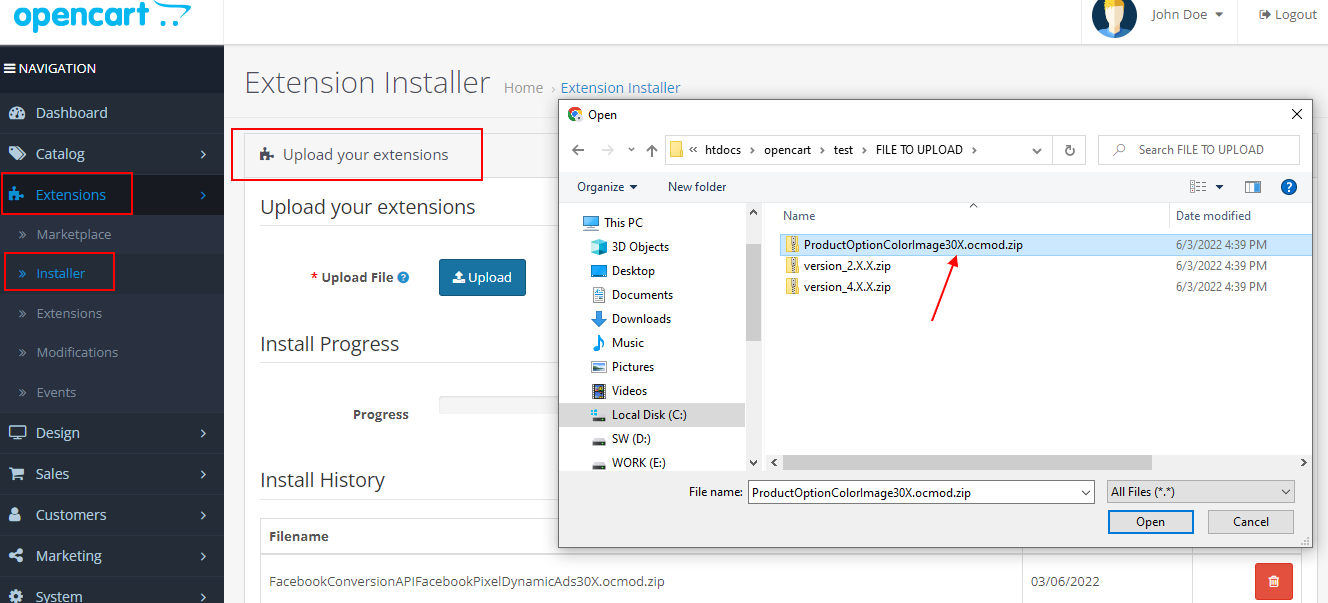Open the Organize dropdown menu
Viewport: 1328px width, 603px height.
coord(606,187)
